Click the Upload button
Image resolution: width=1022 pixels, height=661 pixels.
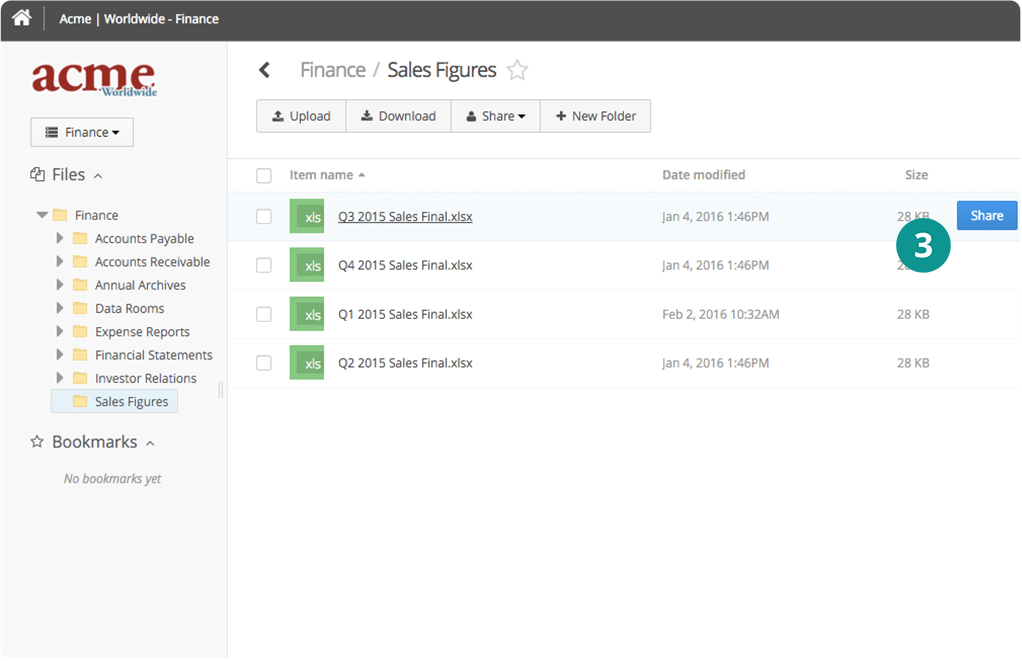[301, 116]
